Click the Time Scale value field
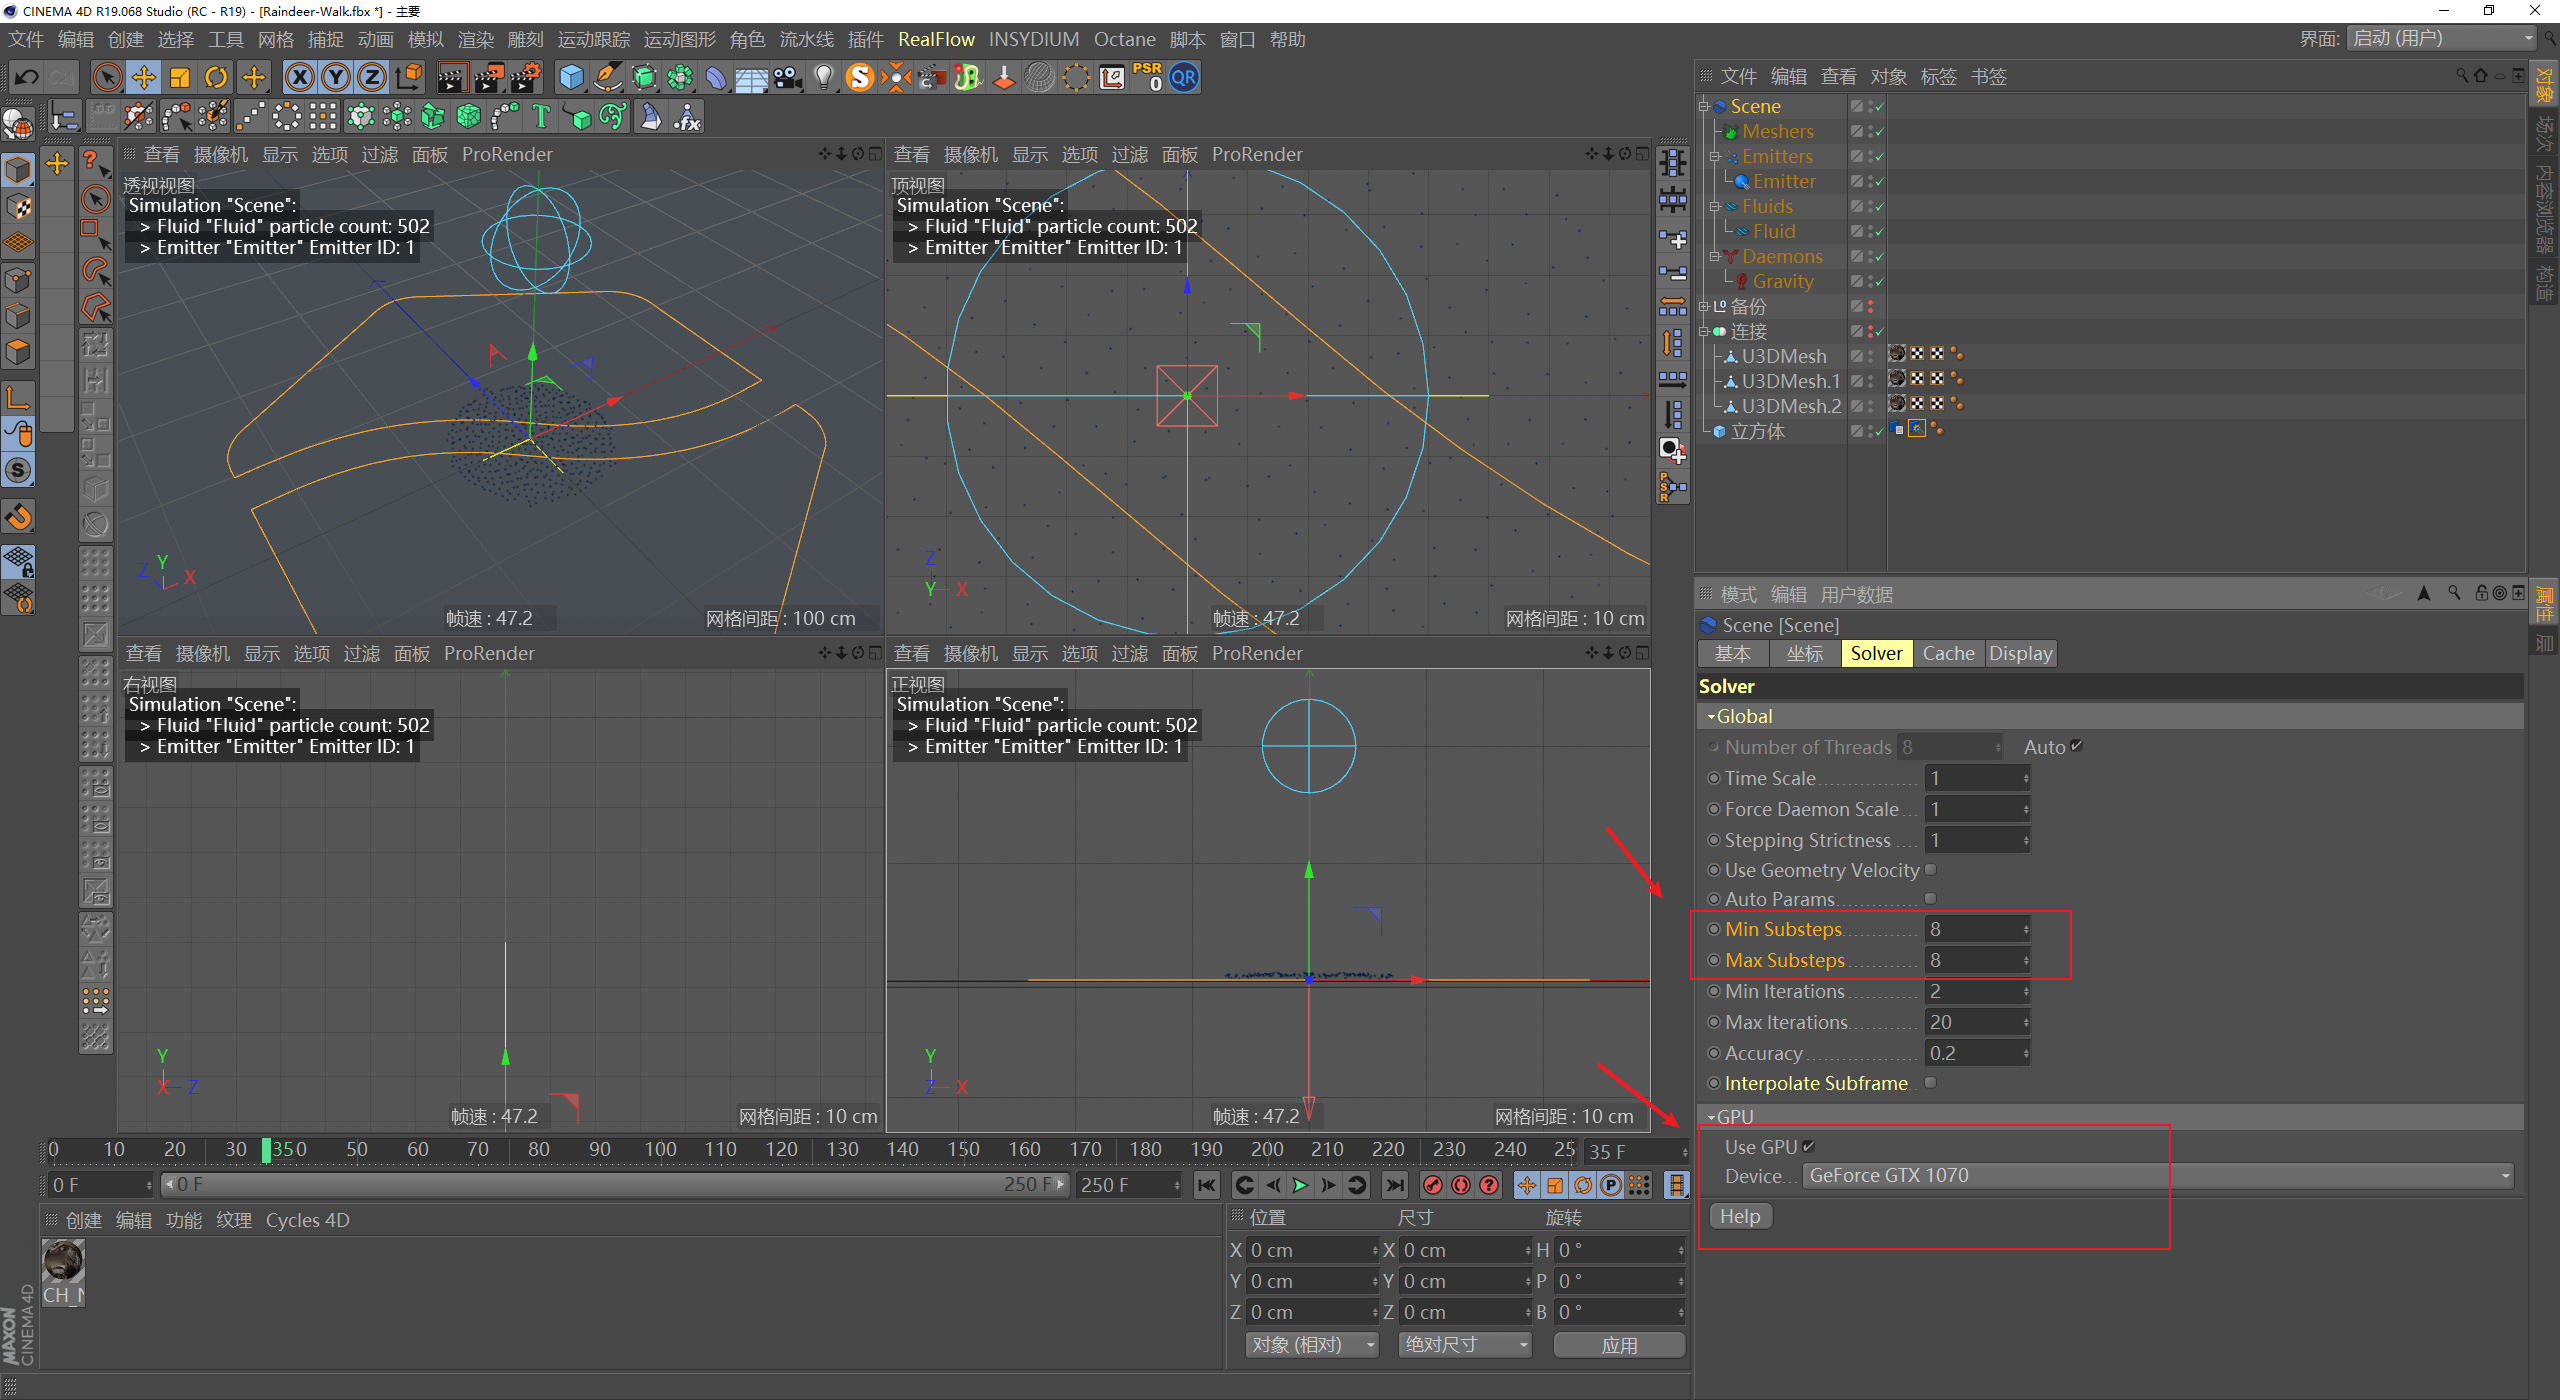 [1973, 778]
